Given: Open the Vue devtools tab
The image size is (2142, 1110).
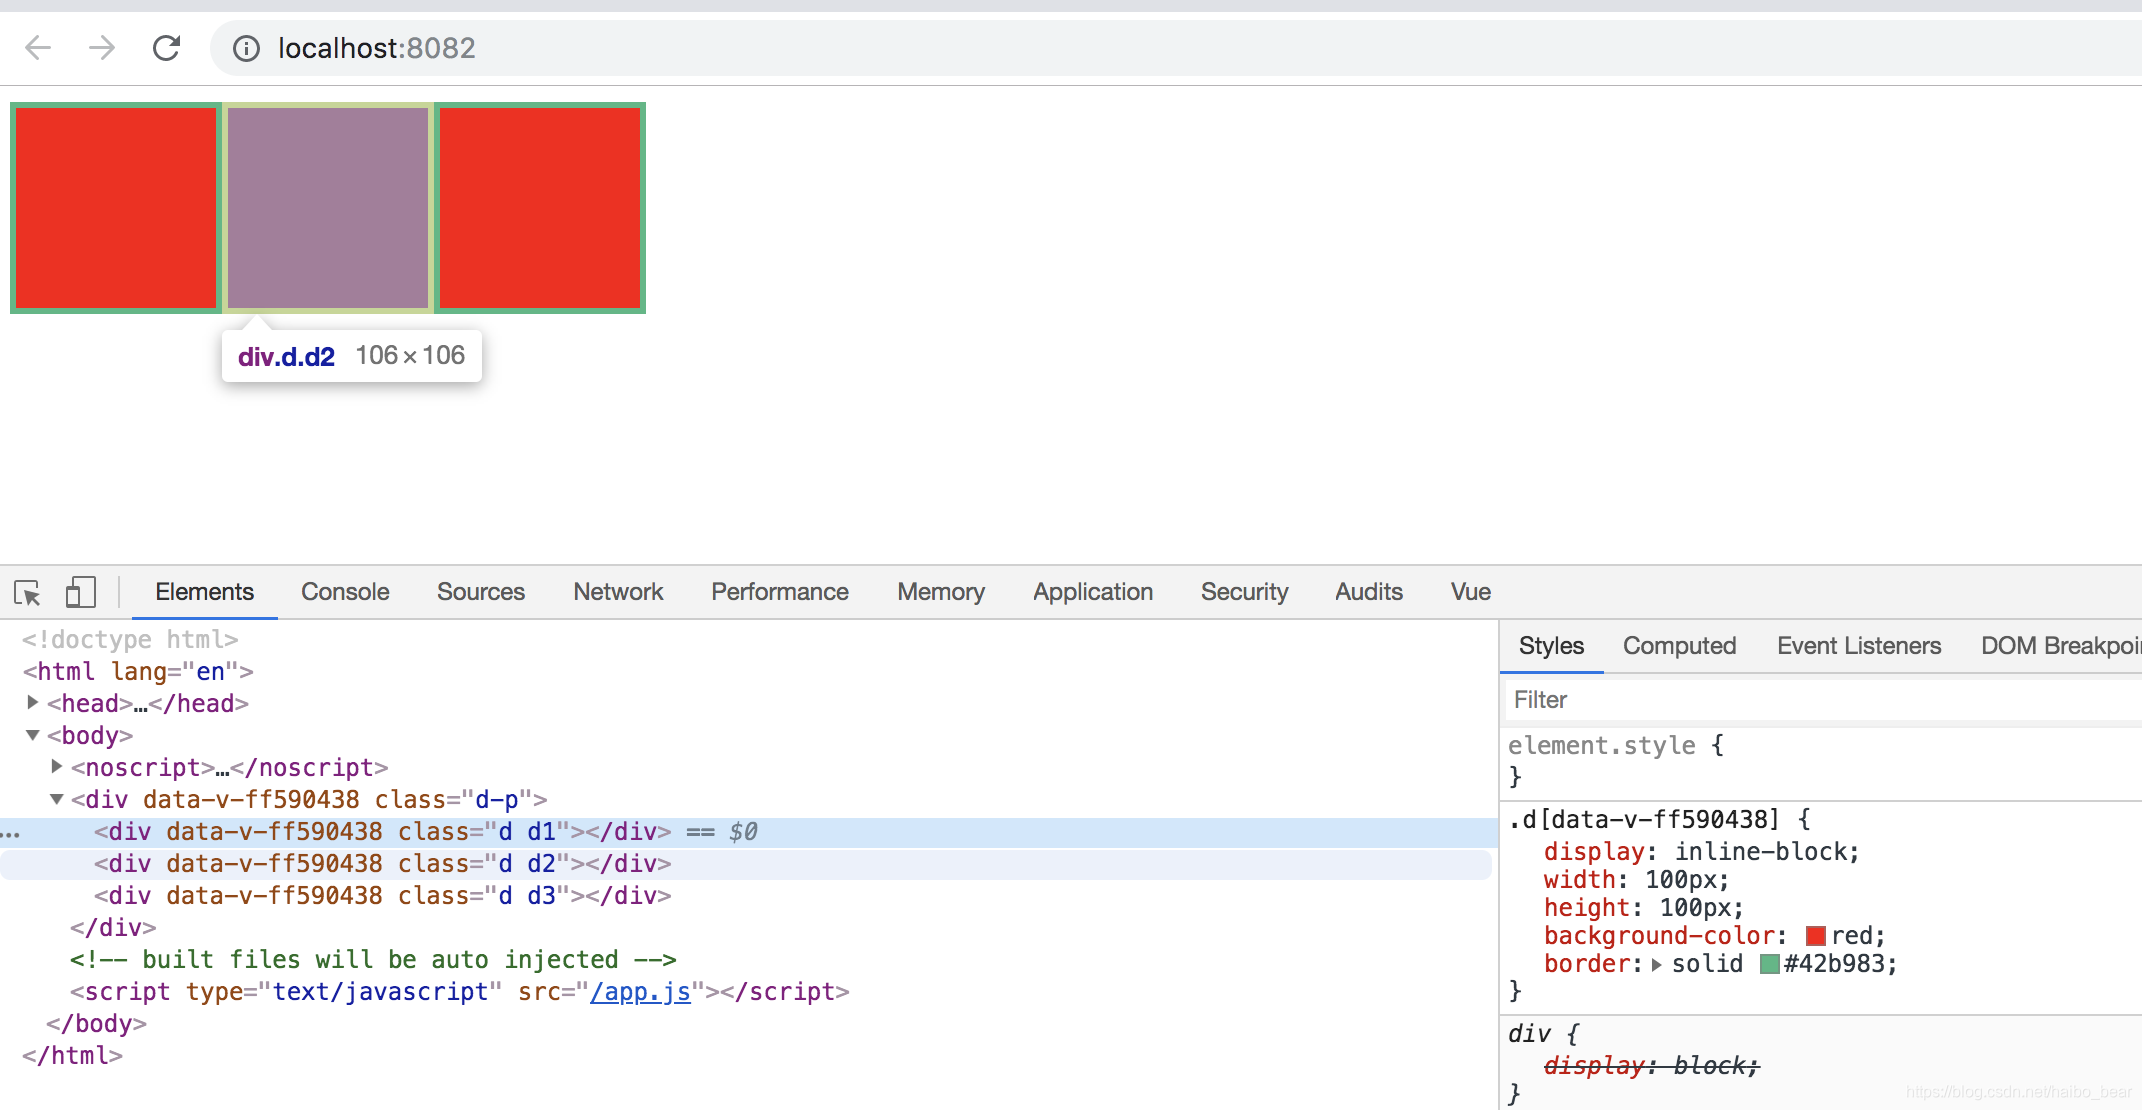Looking at the screenshot, I should (x=1471, y=592).
